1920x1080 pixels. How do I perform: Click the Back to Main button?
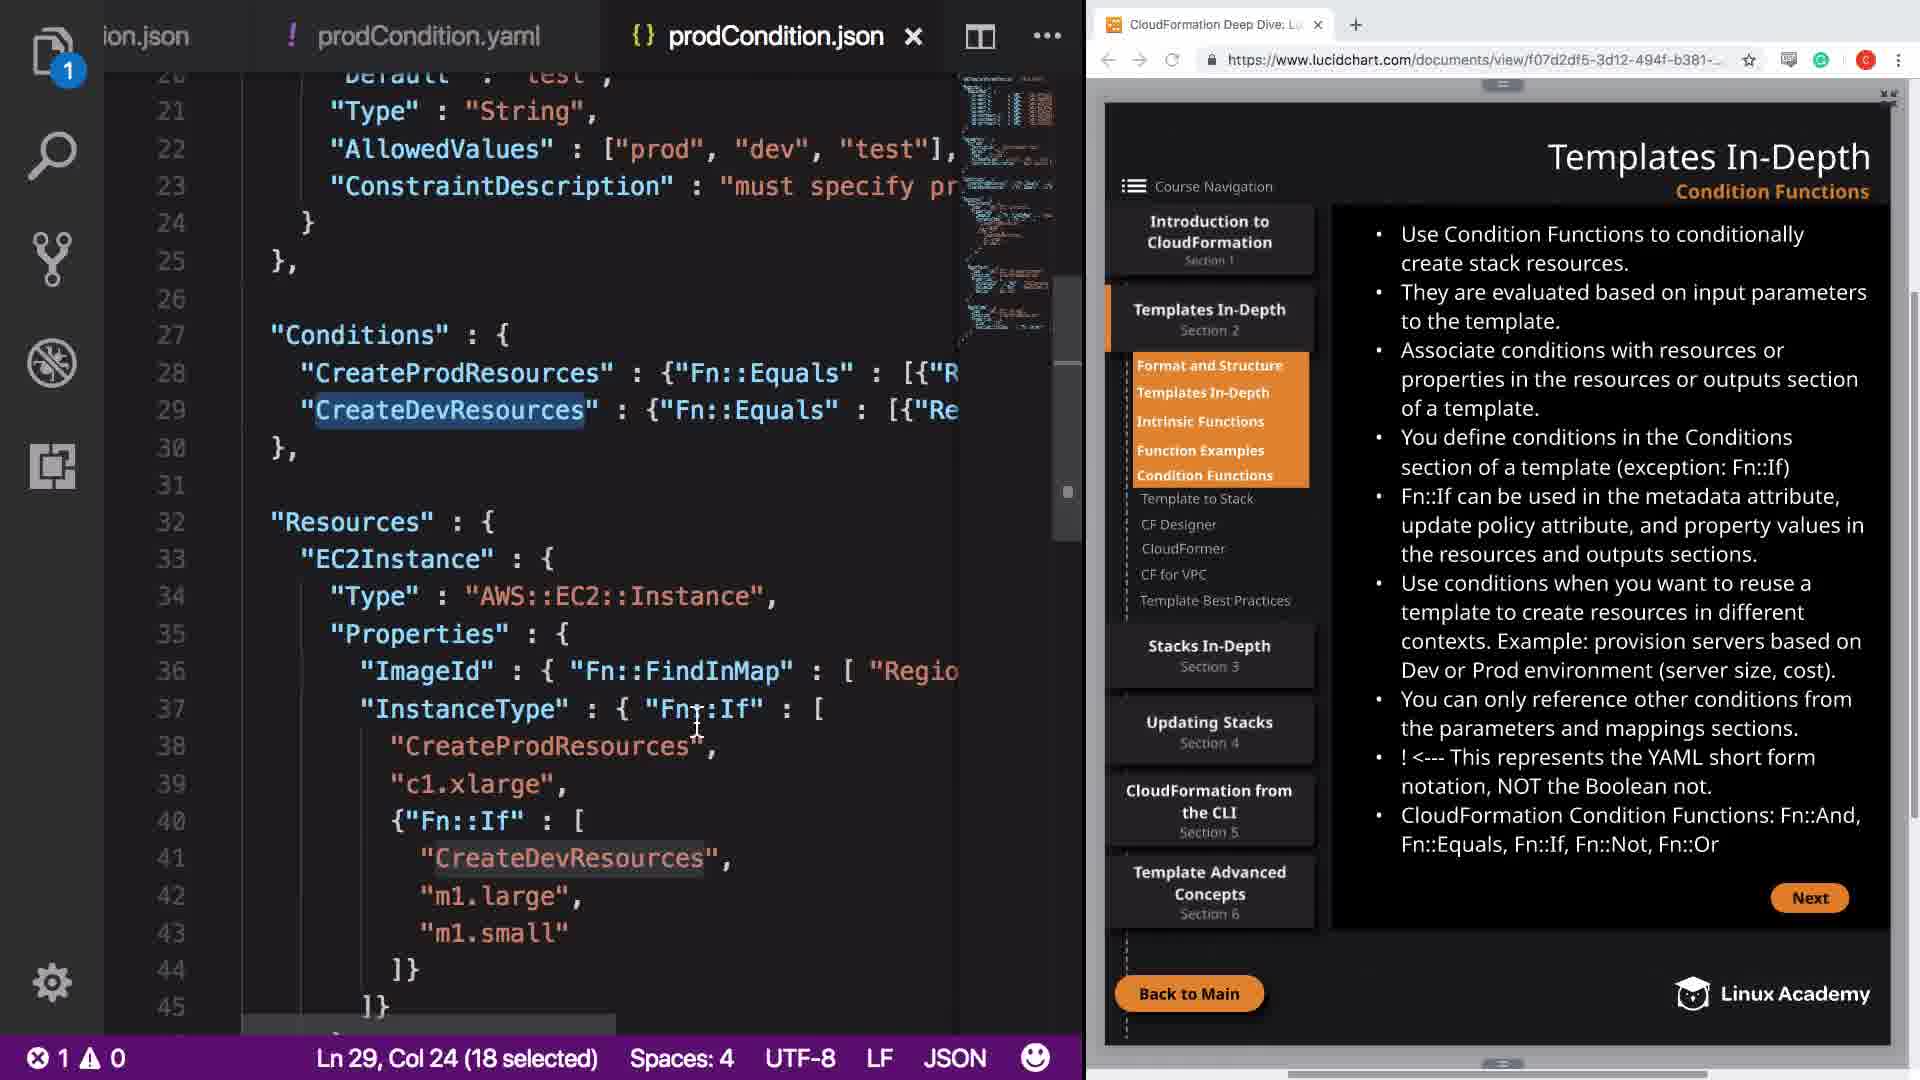(x=1189, y=994)
